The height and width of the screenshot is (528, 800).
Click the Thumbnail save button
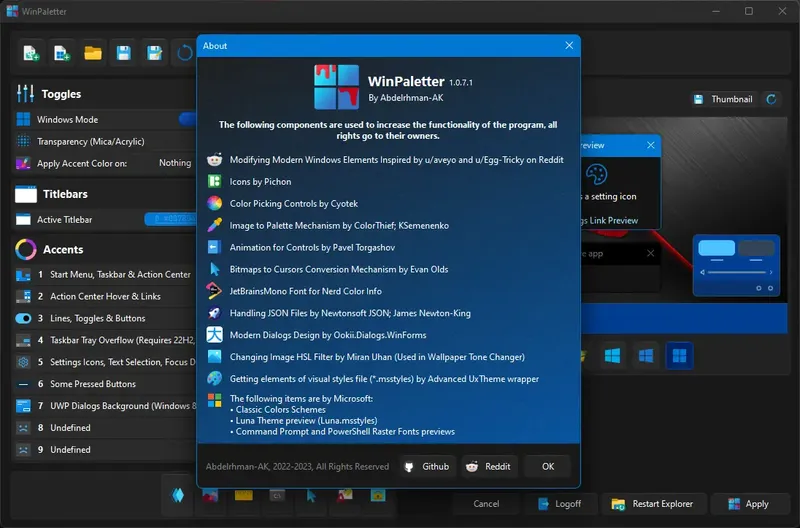723,99
